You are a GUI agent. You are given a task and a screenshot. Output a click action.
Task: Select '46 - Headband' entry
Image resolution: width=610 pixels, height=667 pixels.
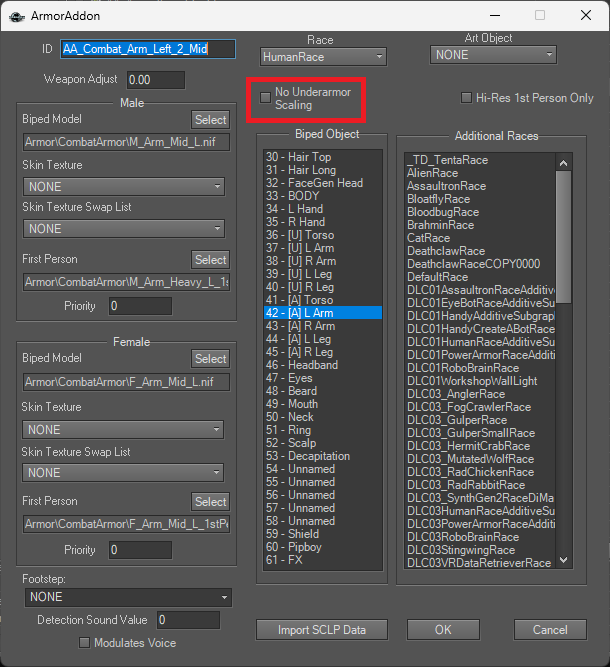(323, 365)
